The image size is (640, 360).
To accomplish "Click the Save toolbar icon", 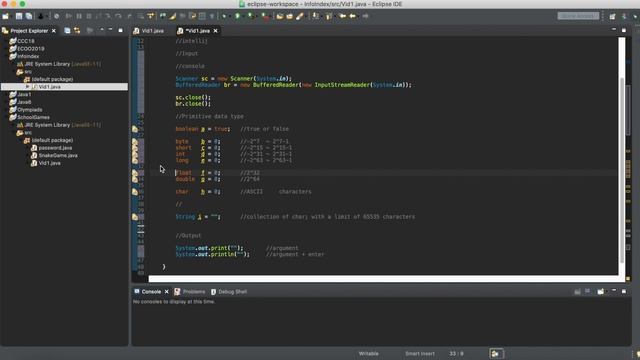I will click(x=19, y=16).
